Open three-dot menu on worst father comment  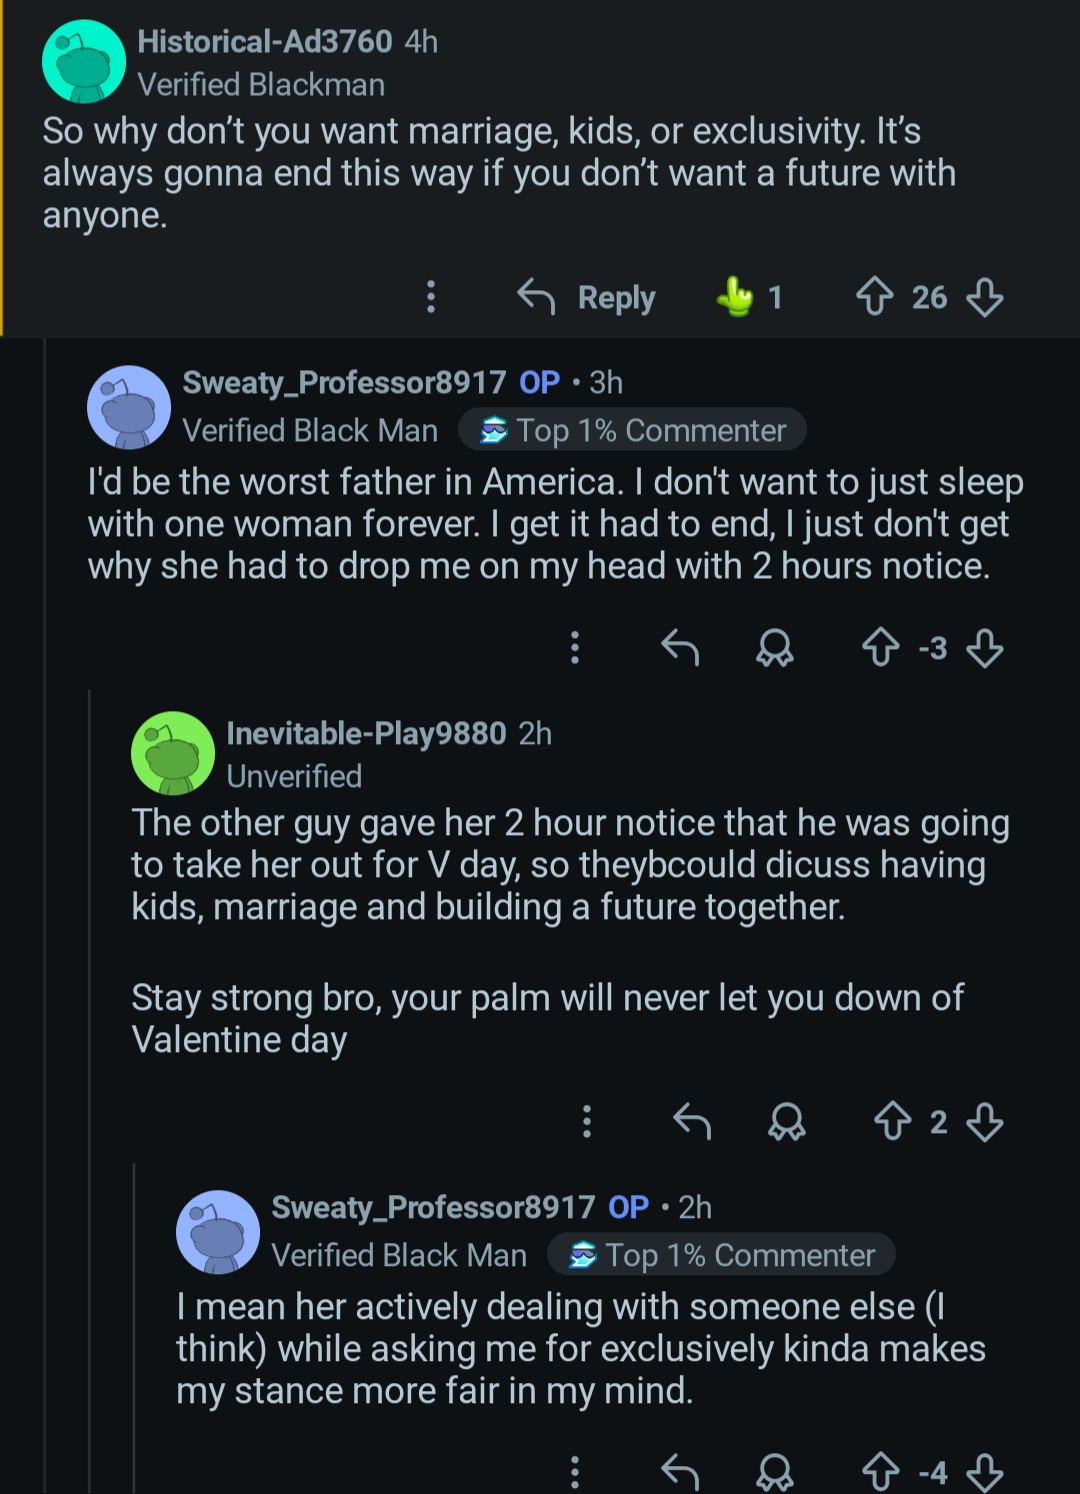575,648
